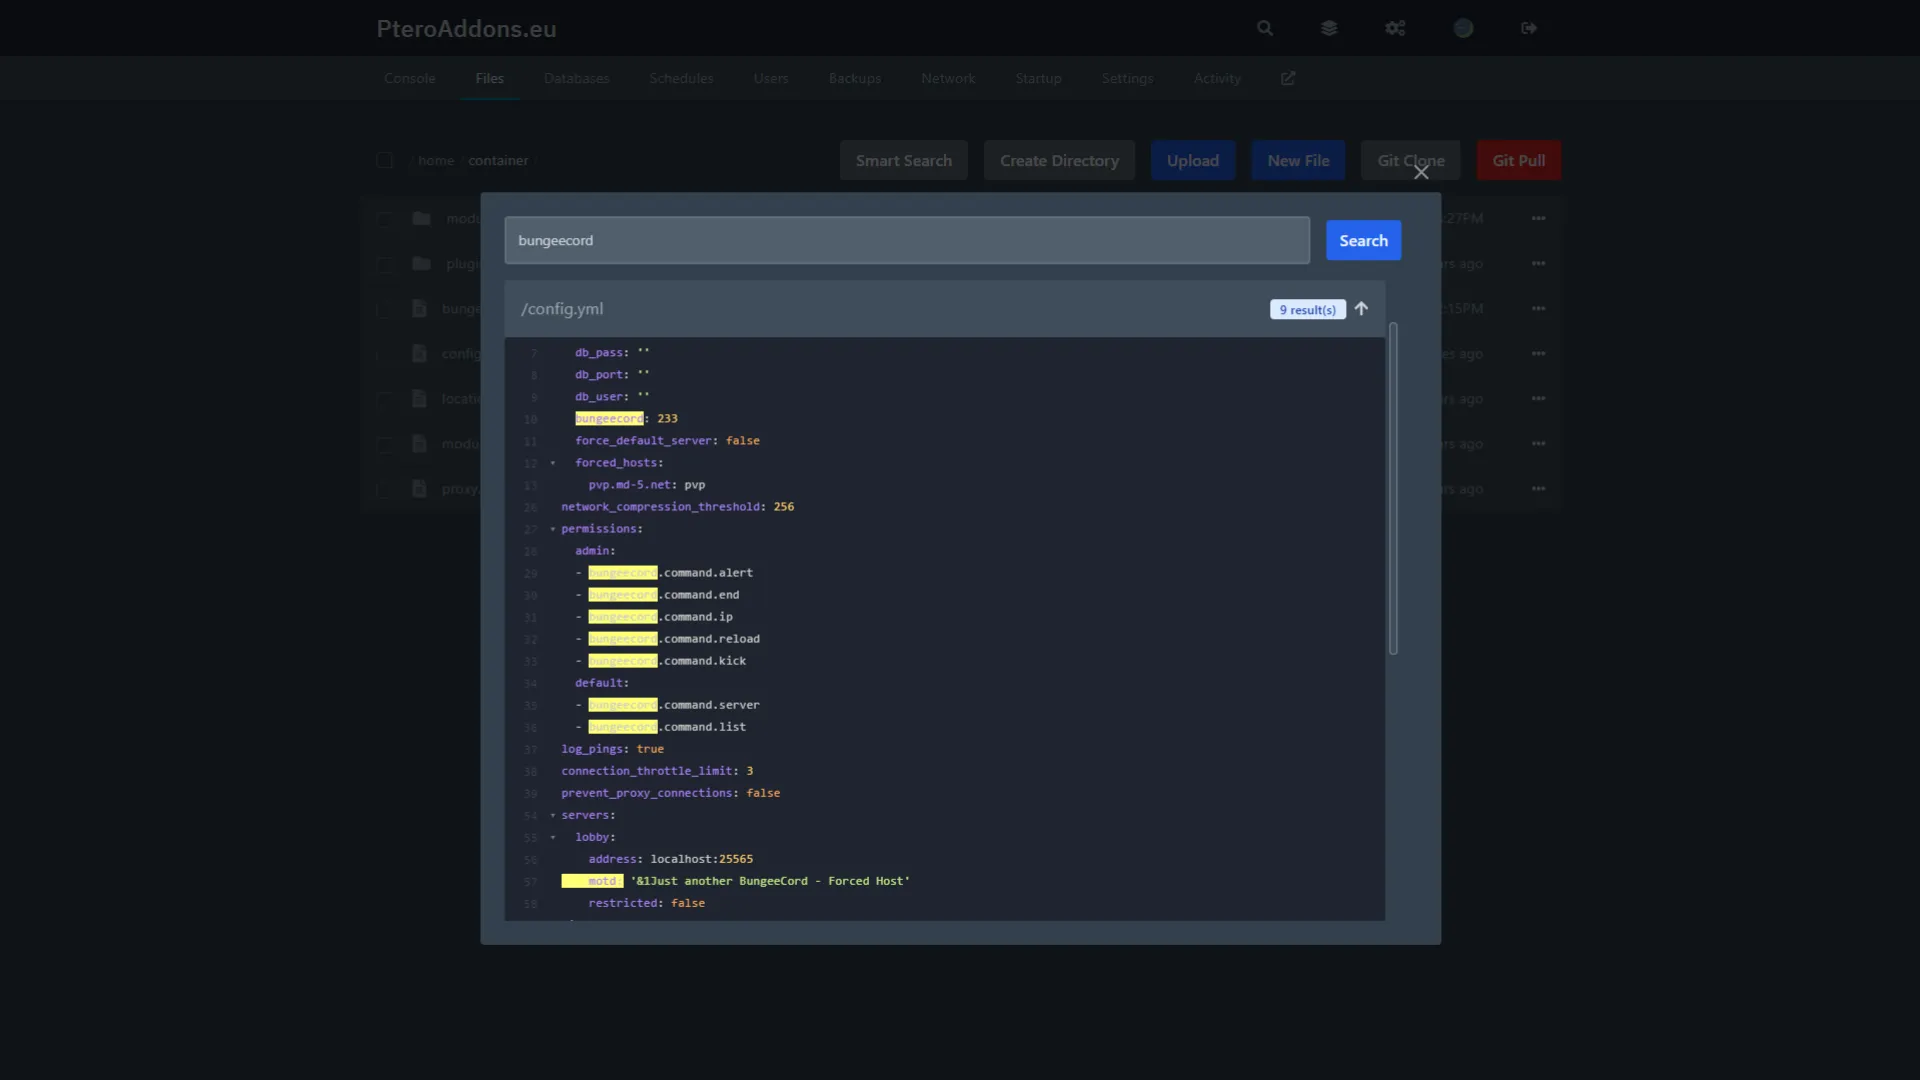Screen dimensions: 1920x1080
Task: Check the box for first folder row
Action: [x=384, y=218]
